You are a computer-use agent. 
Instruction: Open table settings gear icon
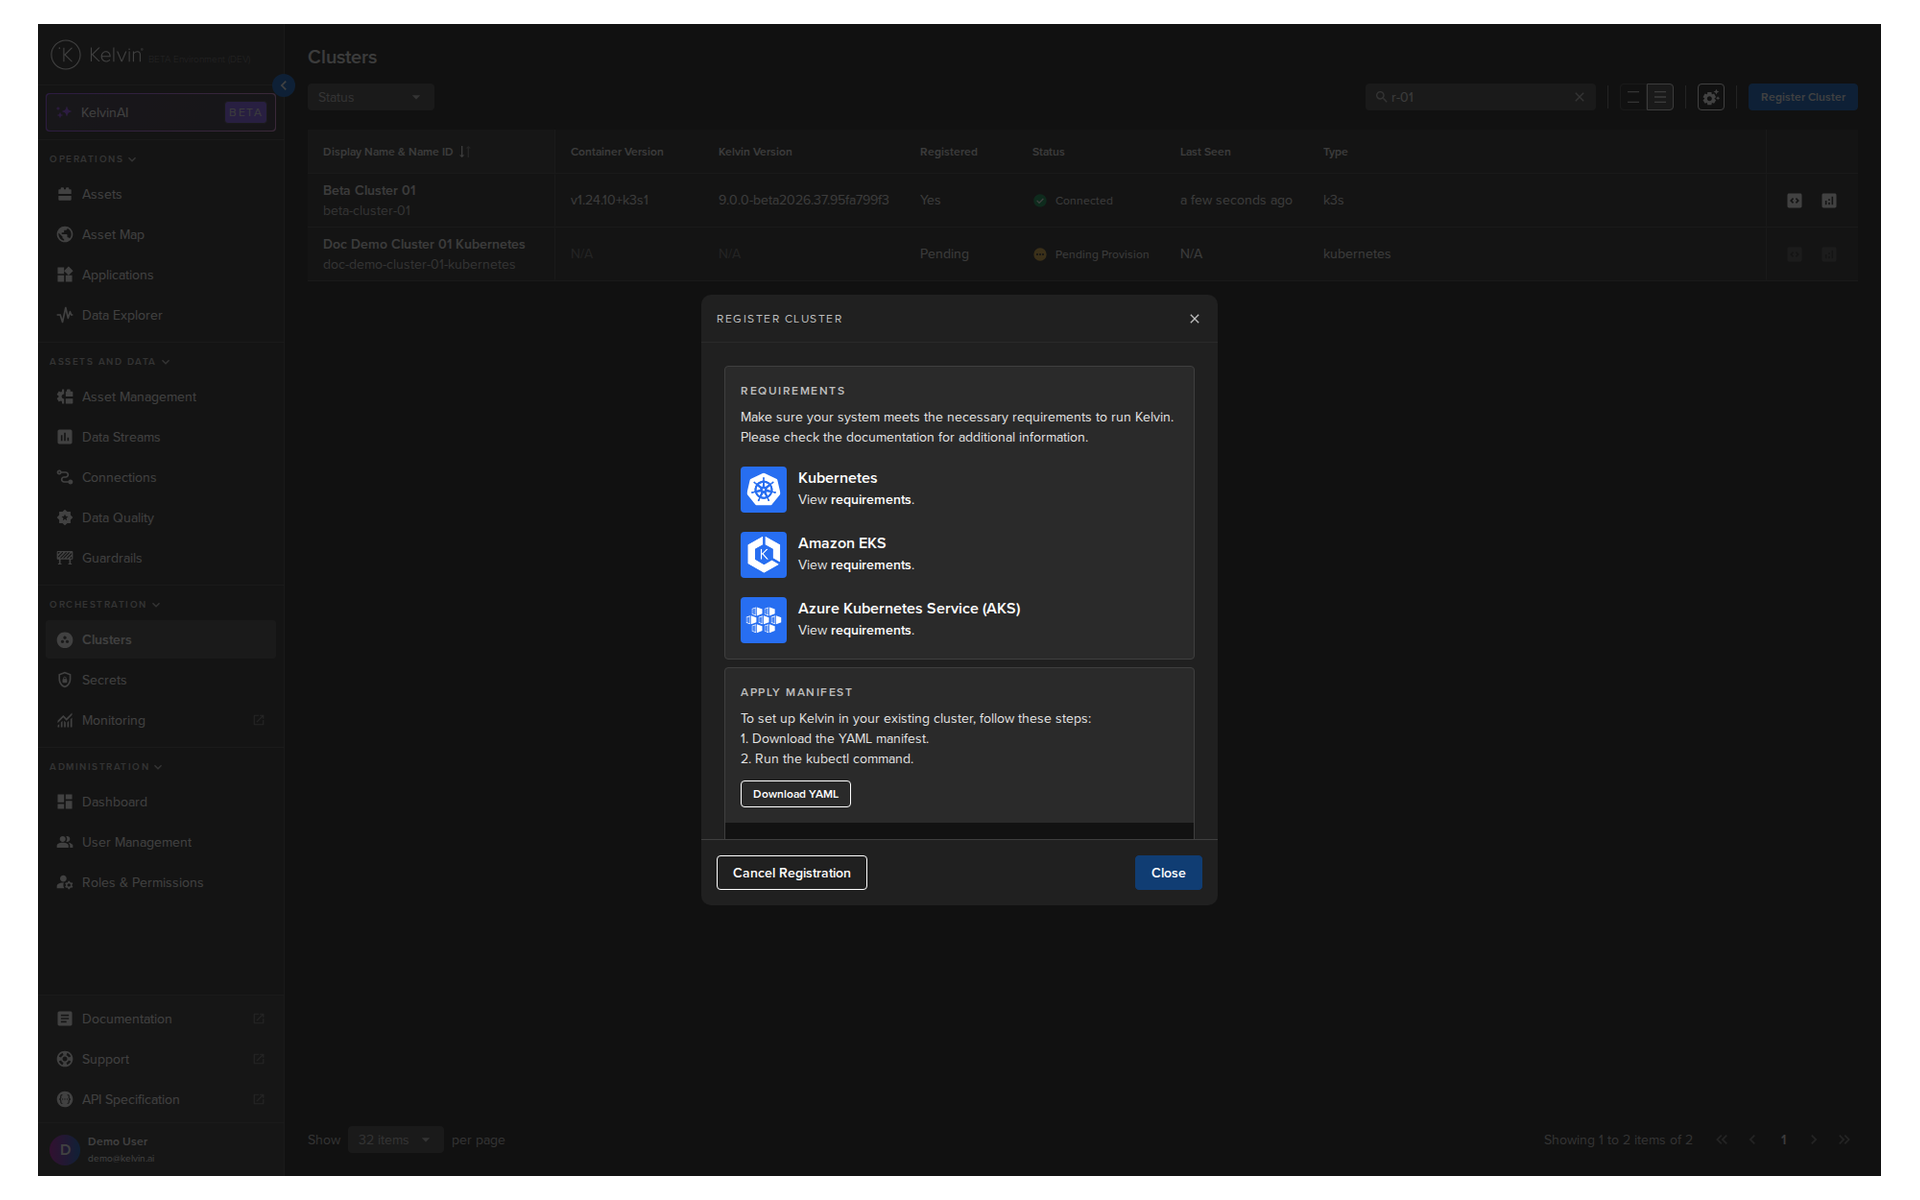click(1710, 97)
